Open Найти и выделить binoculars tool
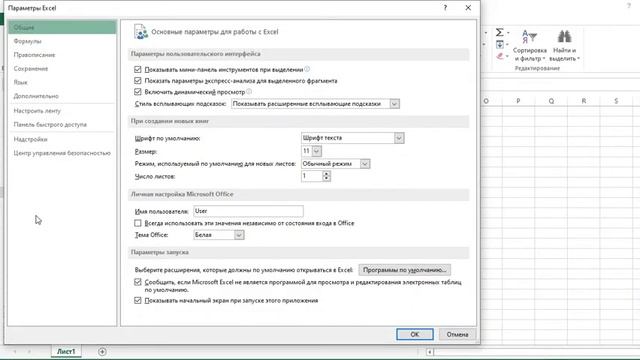Screen dimensions: 640x360 coord(564,46)
